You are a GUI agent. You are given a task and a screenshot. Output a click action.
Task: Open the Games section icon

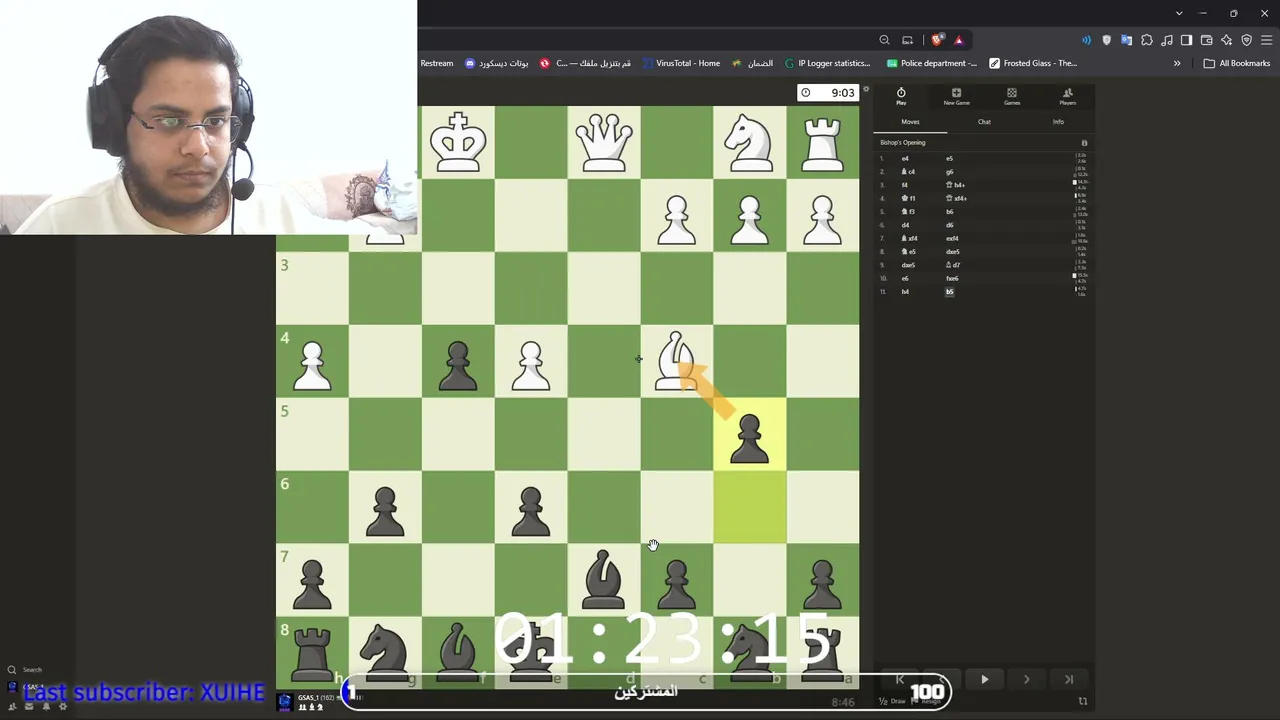(1012, 96)
